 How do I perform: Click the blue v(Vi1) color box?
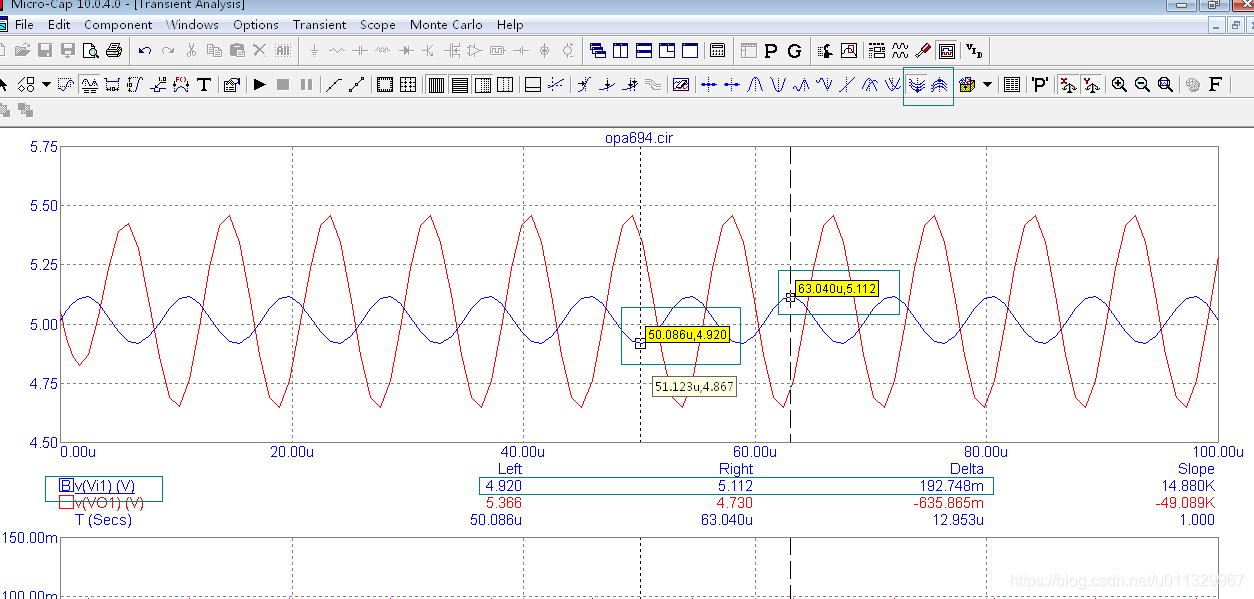(66, 486)
